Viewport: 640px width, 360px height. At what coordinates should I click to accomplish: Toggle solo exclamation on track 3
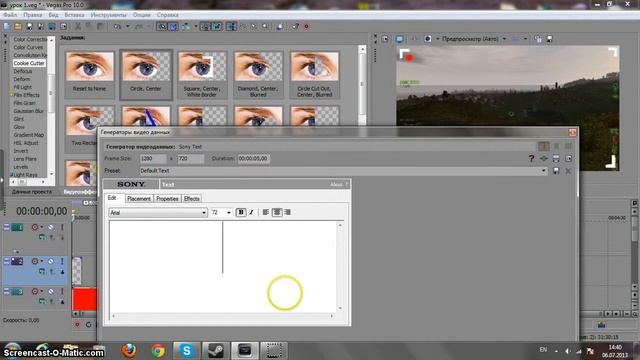coord(62,291)
